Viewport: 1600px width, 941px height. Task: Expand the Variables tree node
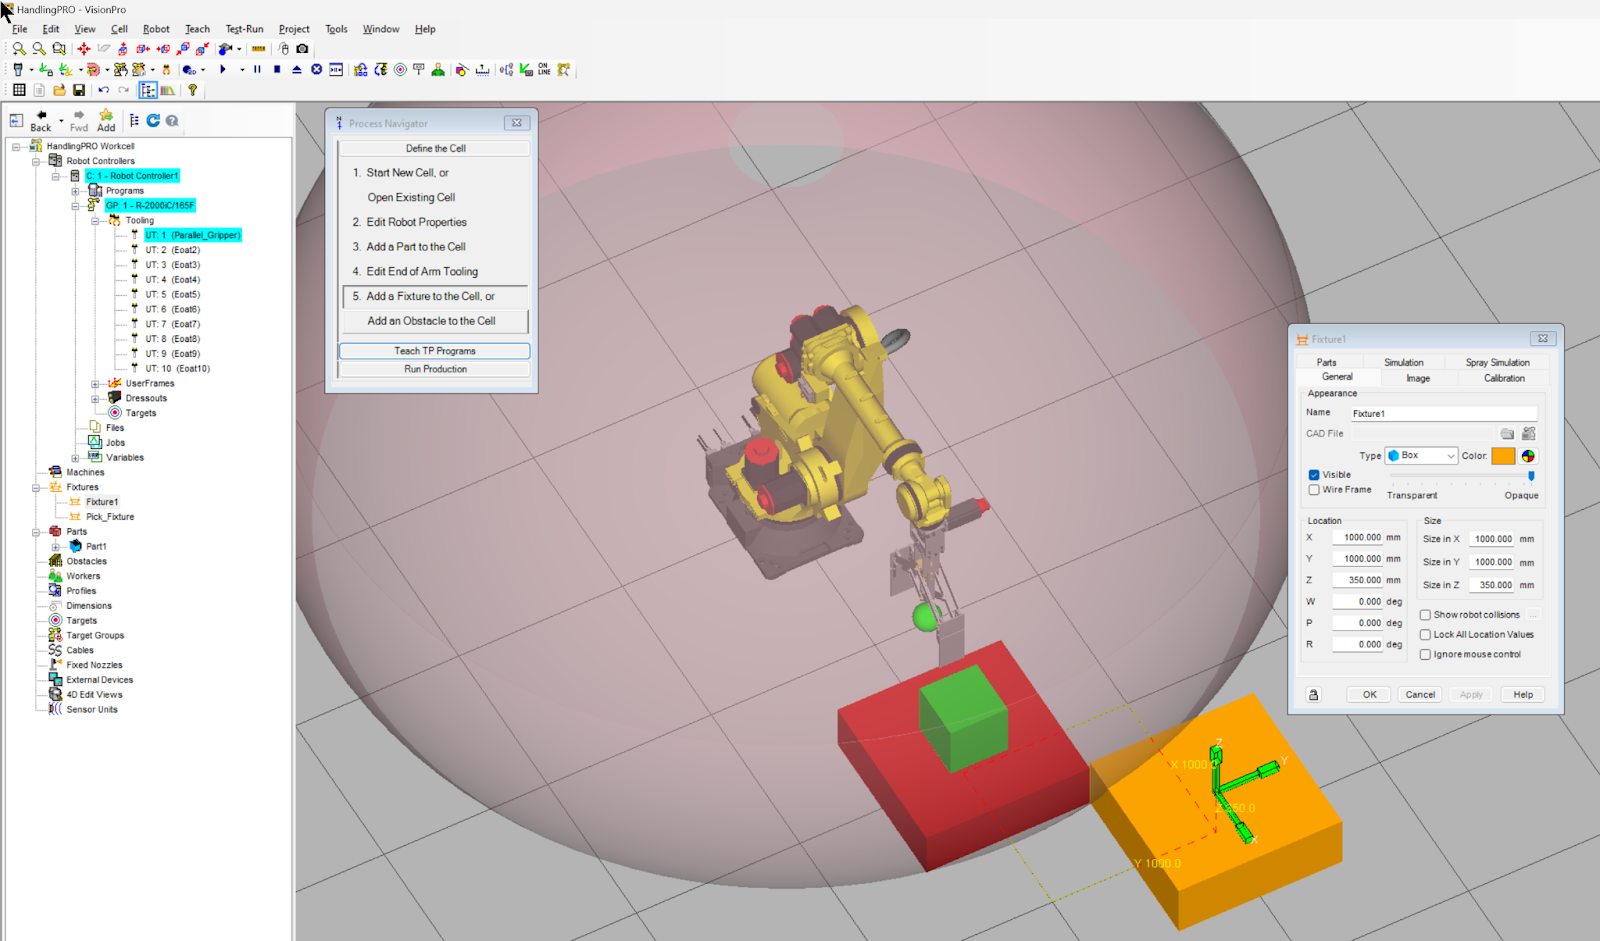(x=75, y=458)
